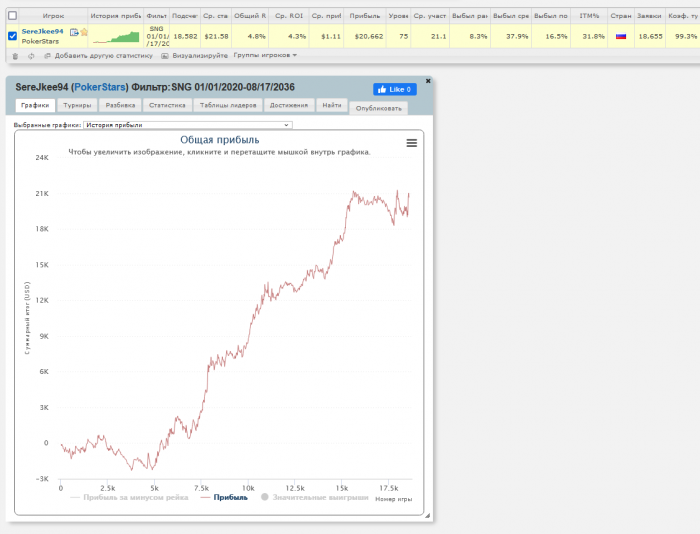Click the $1.11 average profit cell
Image resolution: width=700 pixels, height=534 pixels.
point(326,36)
